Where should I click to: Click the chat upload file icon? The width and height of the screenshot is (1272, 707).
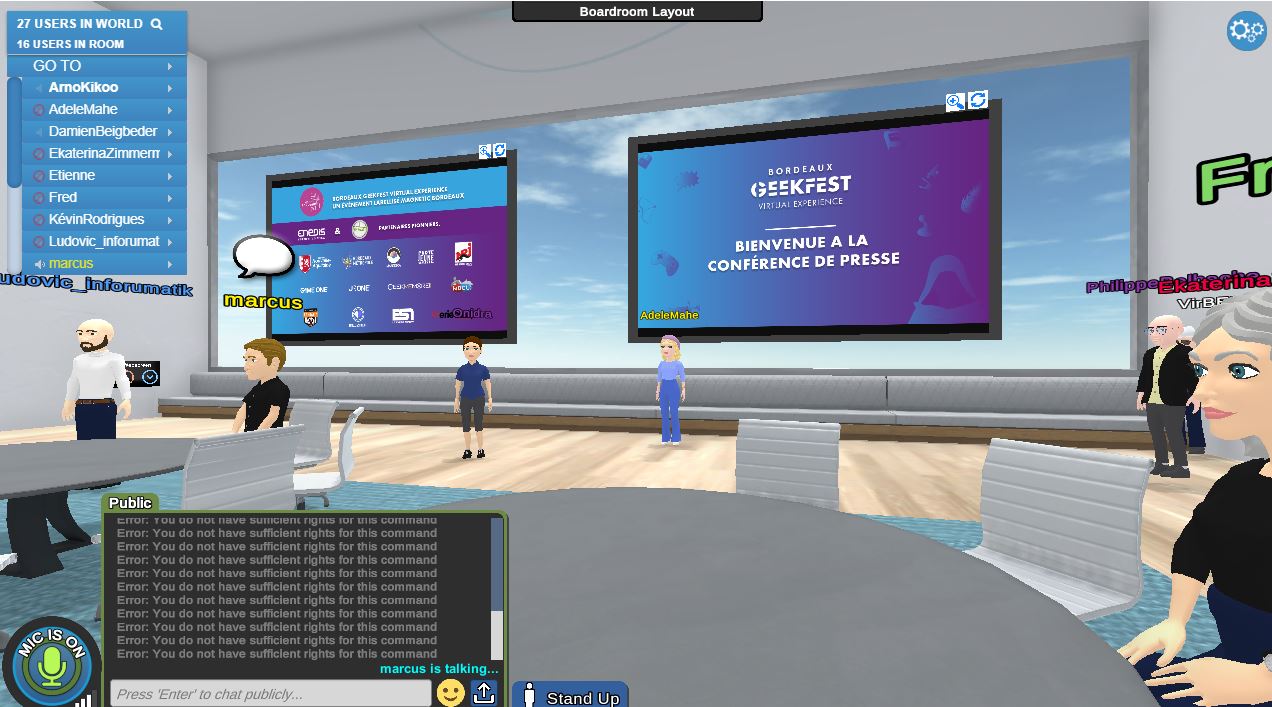coord(484,692)
